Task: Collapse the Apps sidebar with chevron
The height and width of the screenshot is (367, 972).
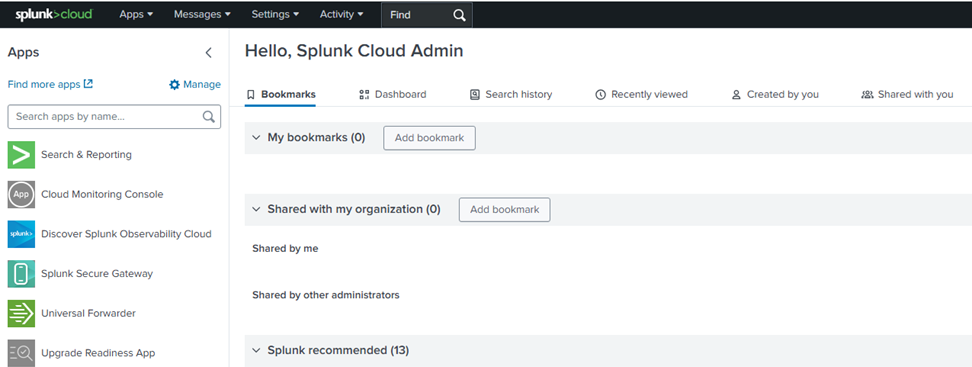Action: coord(208,53)
